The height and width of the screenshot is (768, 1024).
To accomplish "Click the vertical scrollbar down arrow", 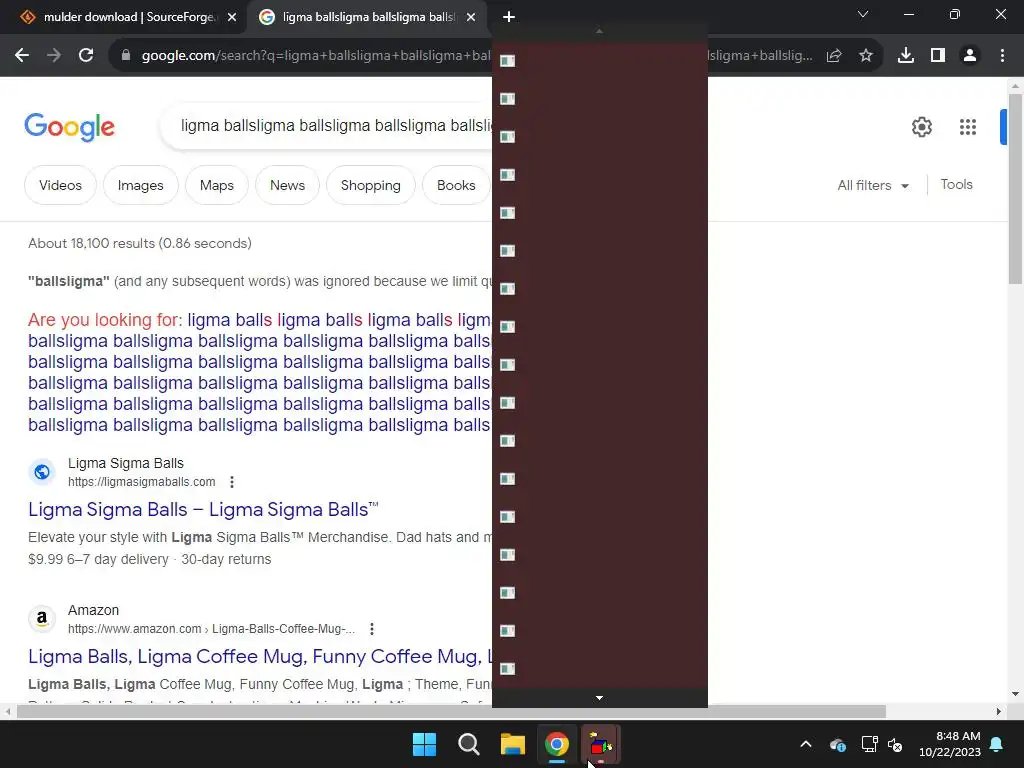I will tap(1015, 694).
